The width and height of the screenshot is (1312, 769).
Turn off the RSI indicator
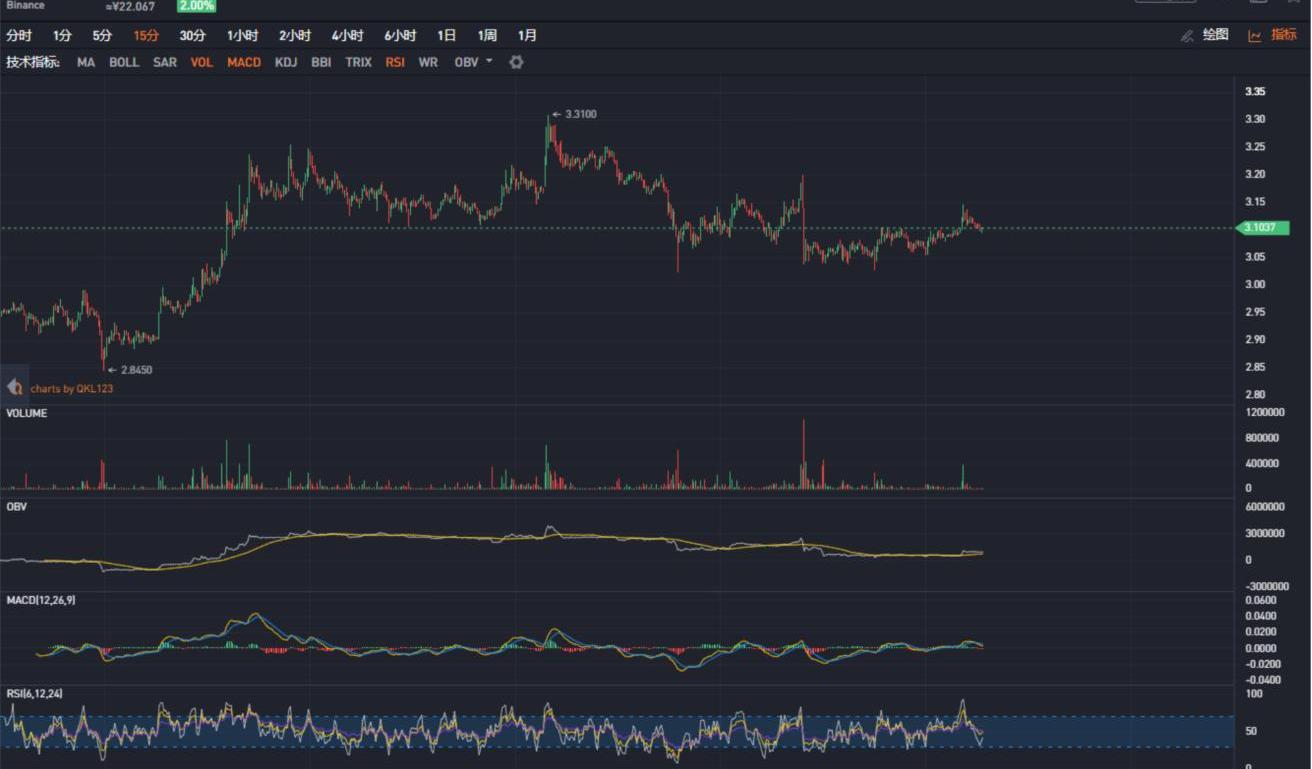point(395,62)
